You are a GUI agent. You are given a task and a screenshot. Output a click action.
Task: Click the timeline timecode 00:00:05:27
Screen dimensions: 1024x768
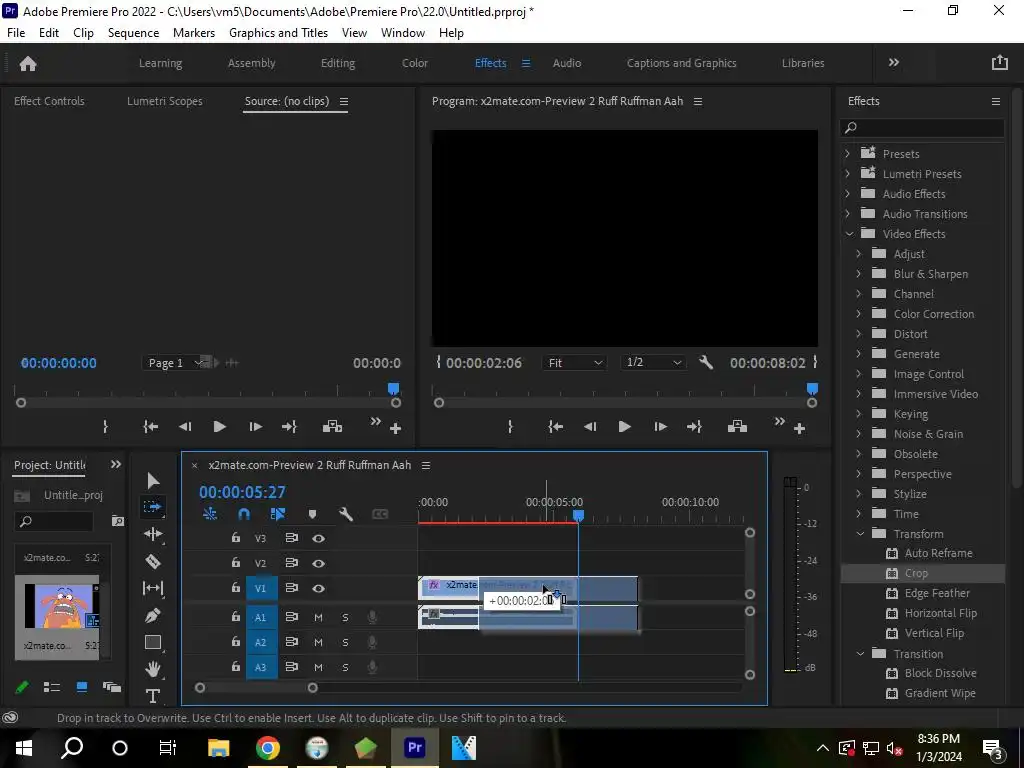[242, 492]
